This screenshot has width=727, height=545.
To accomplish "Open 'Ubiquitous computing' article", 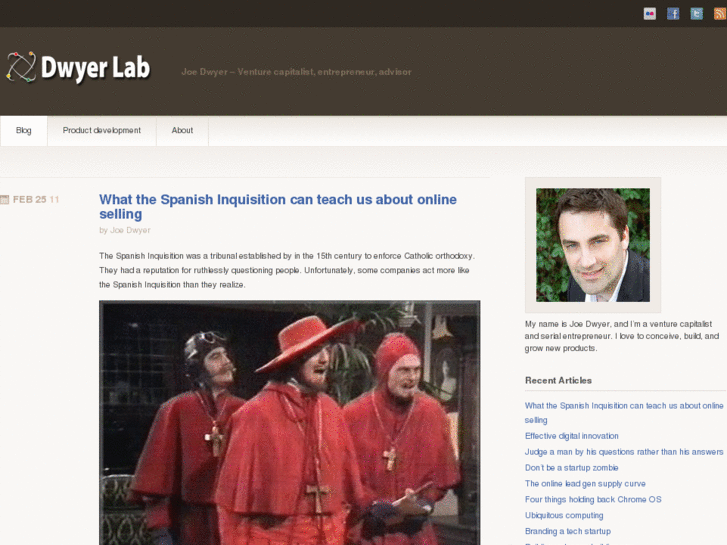I will pos(564,515).
